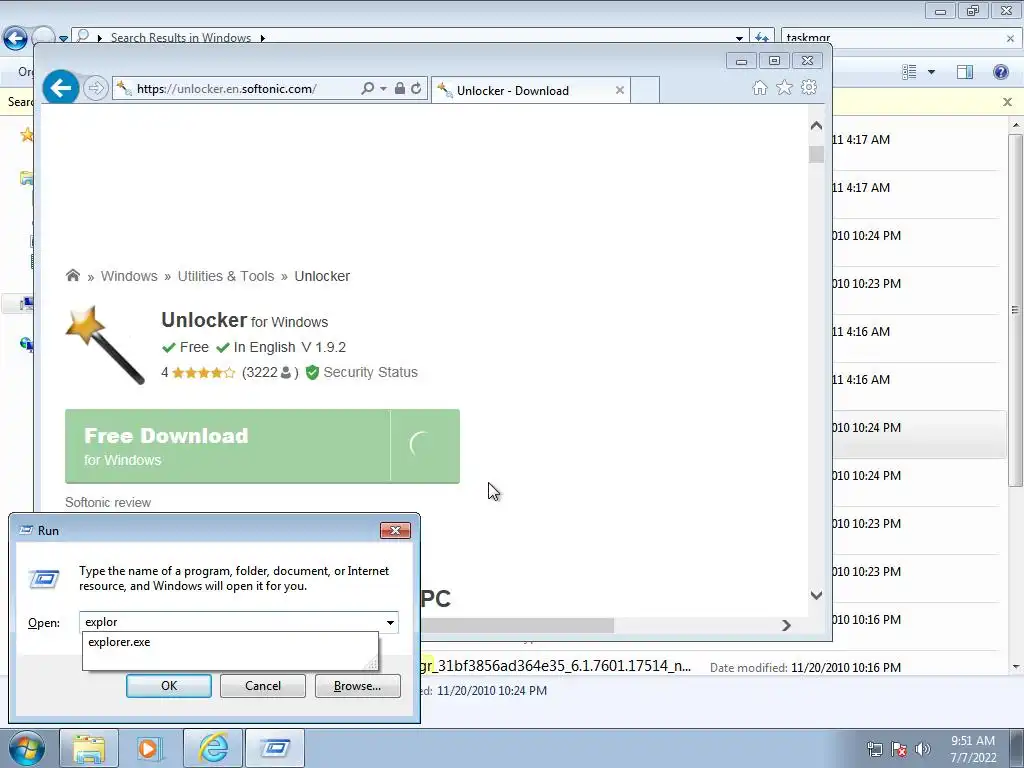1024x768 pixels.
Task: Open the Windows Start menu
Action: click(x=26, y=748)
